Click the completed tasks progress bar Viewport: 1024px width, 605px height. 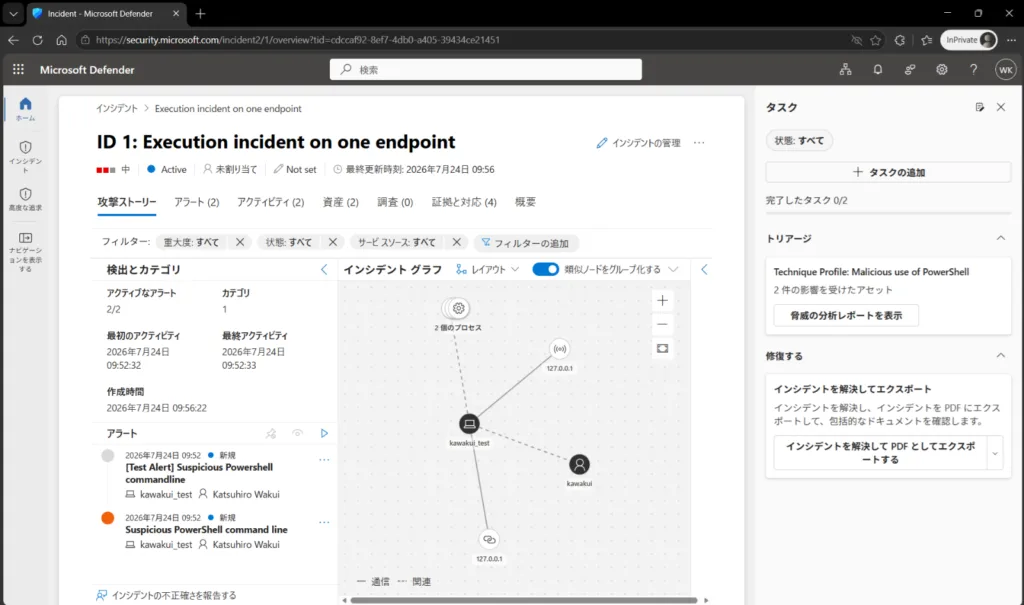pos(888,213)
